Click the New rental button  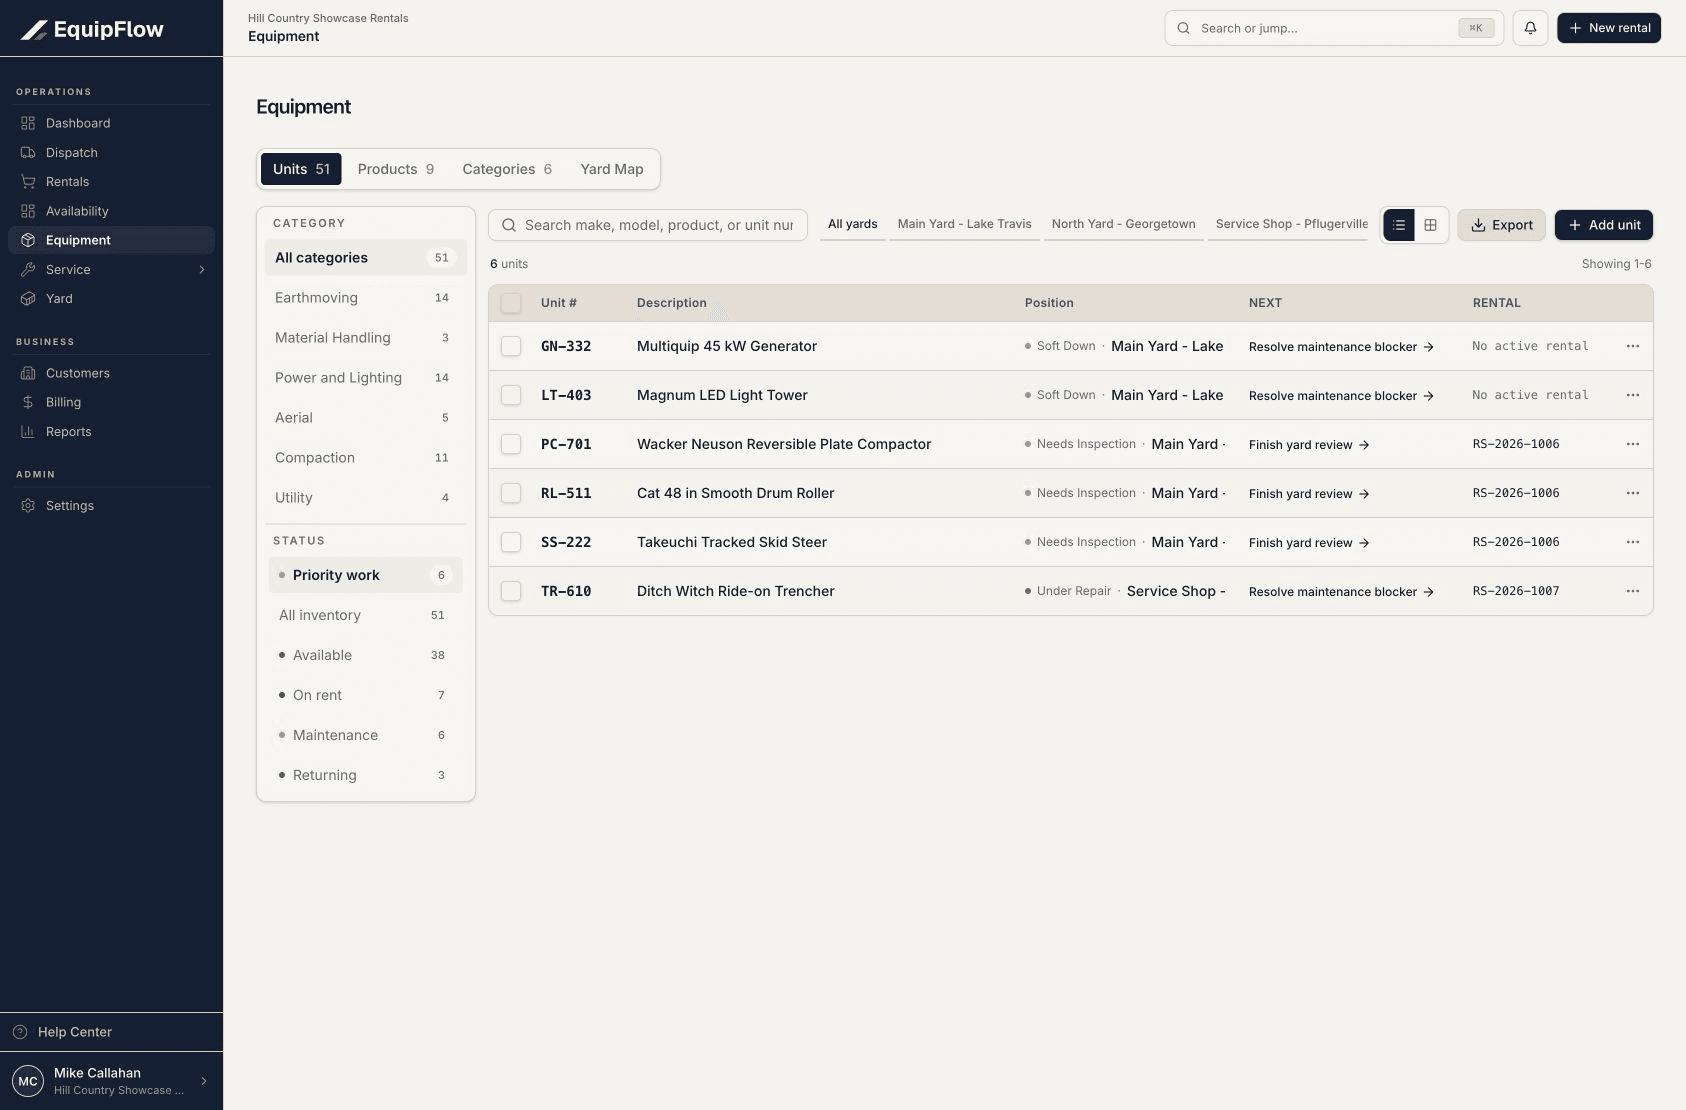click(1609, 28)
